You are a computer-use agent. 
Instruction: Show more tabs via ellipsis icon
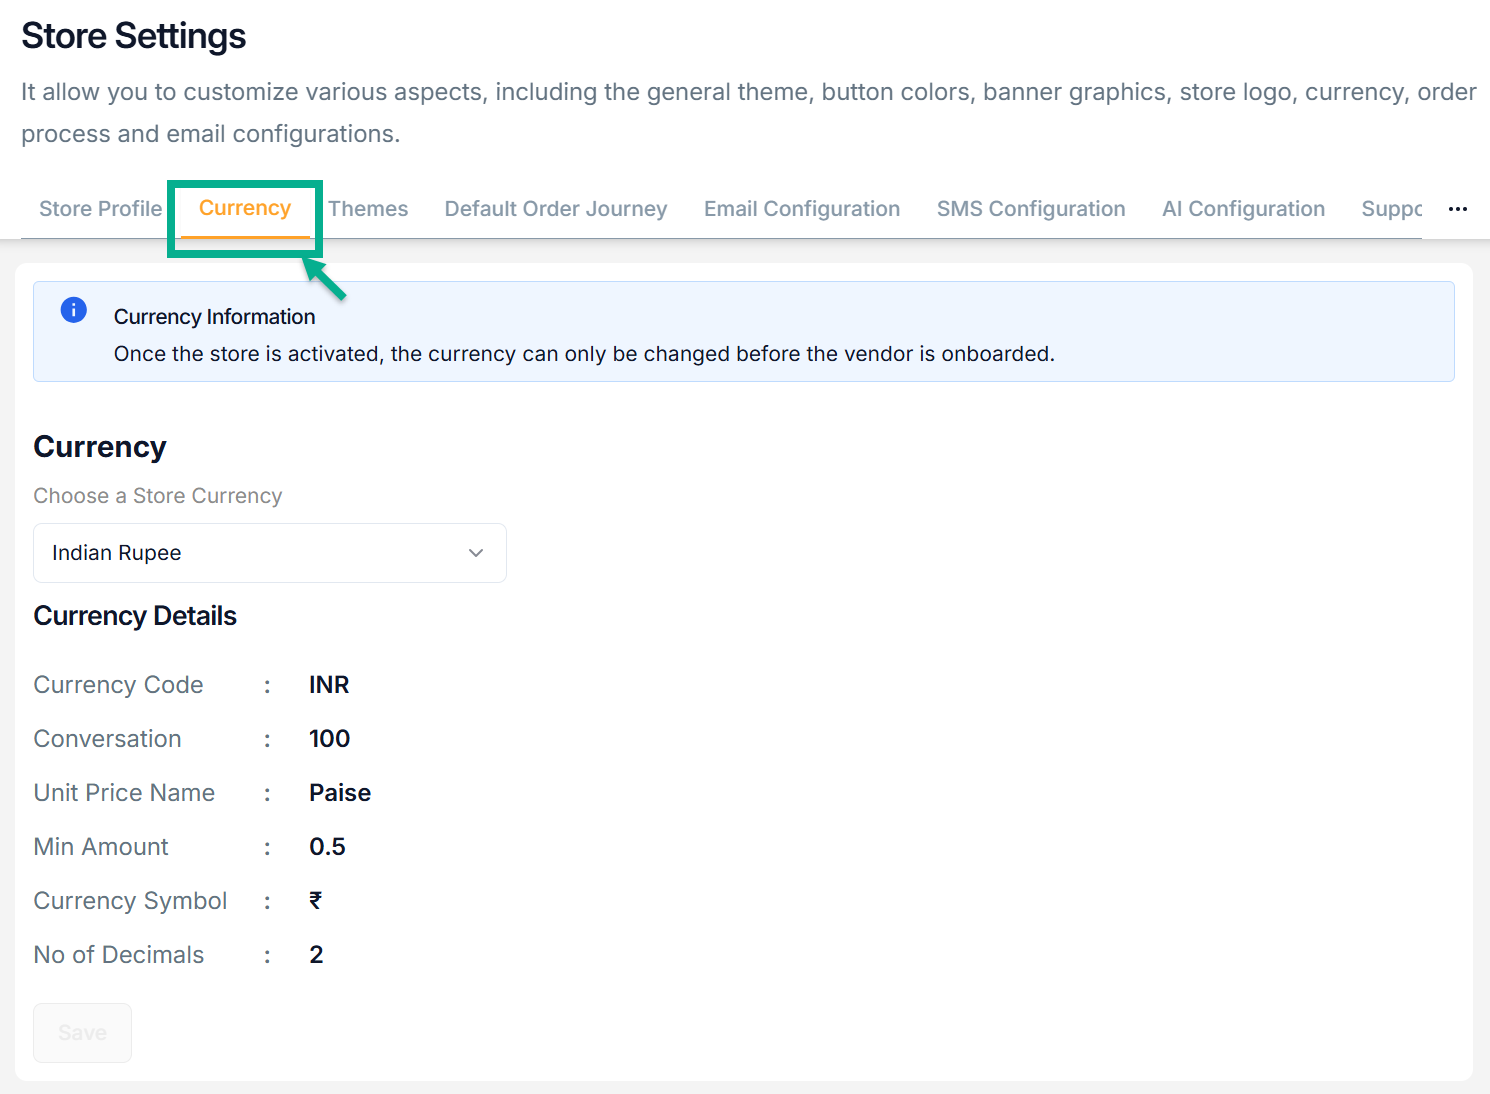[1457, 209]
